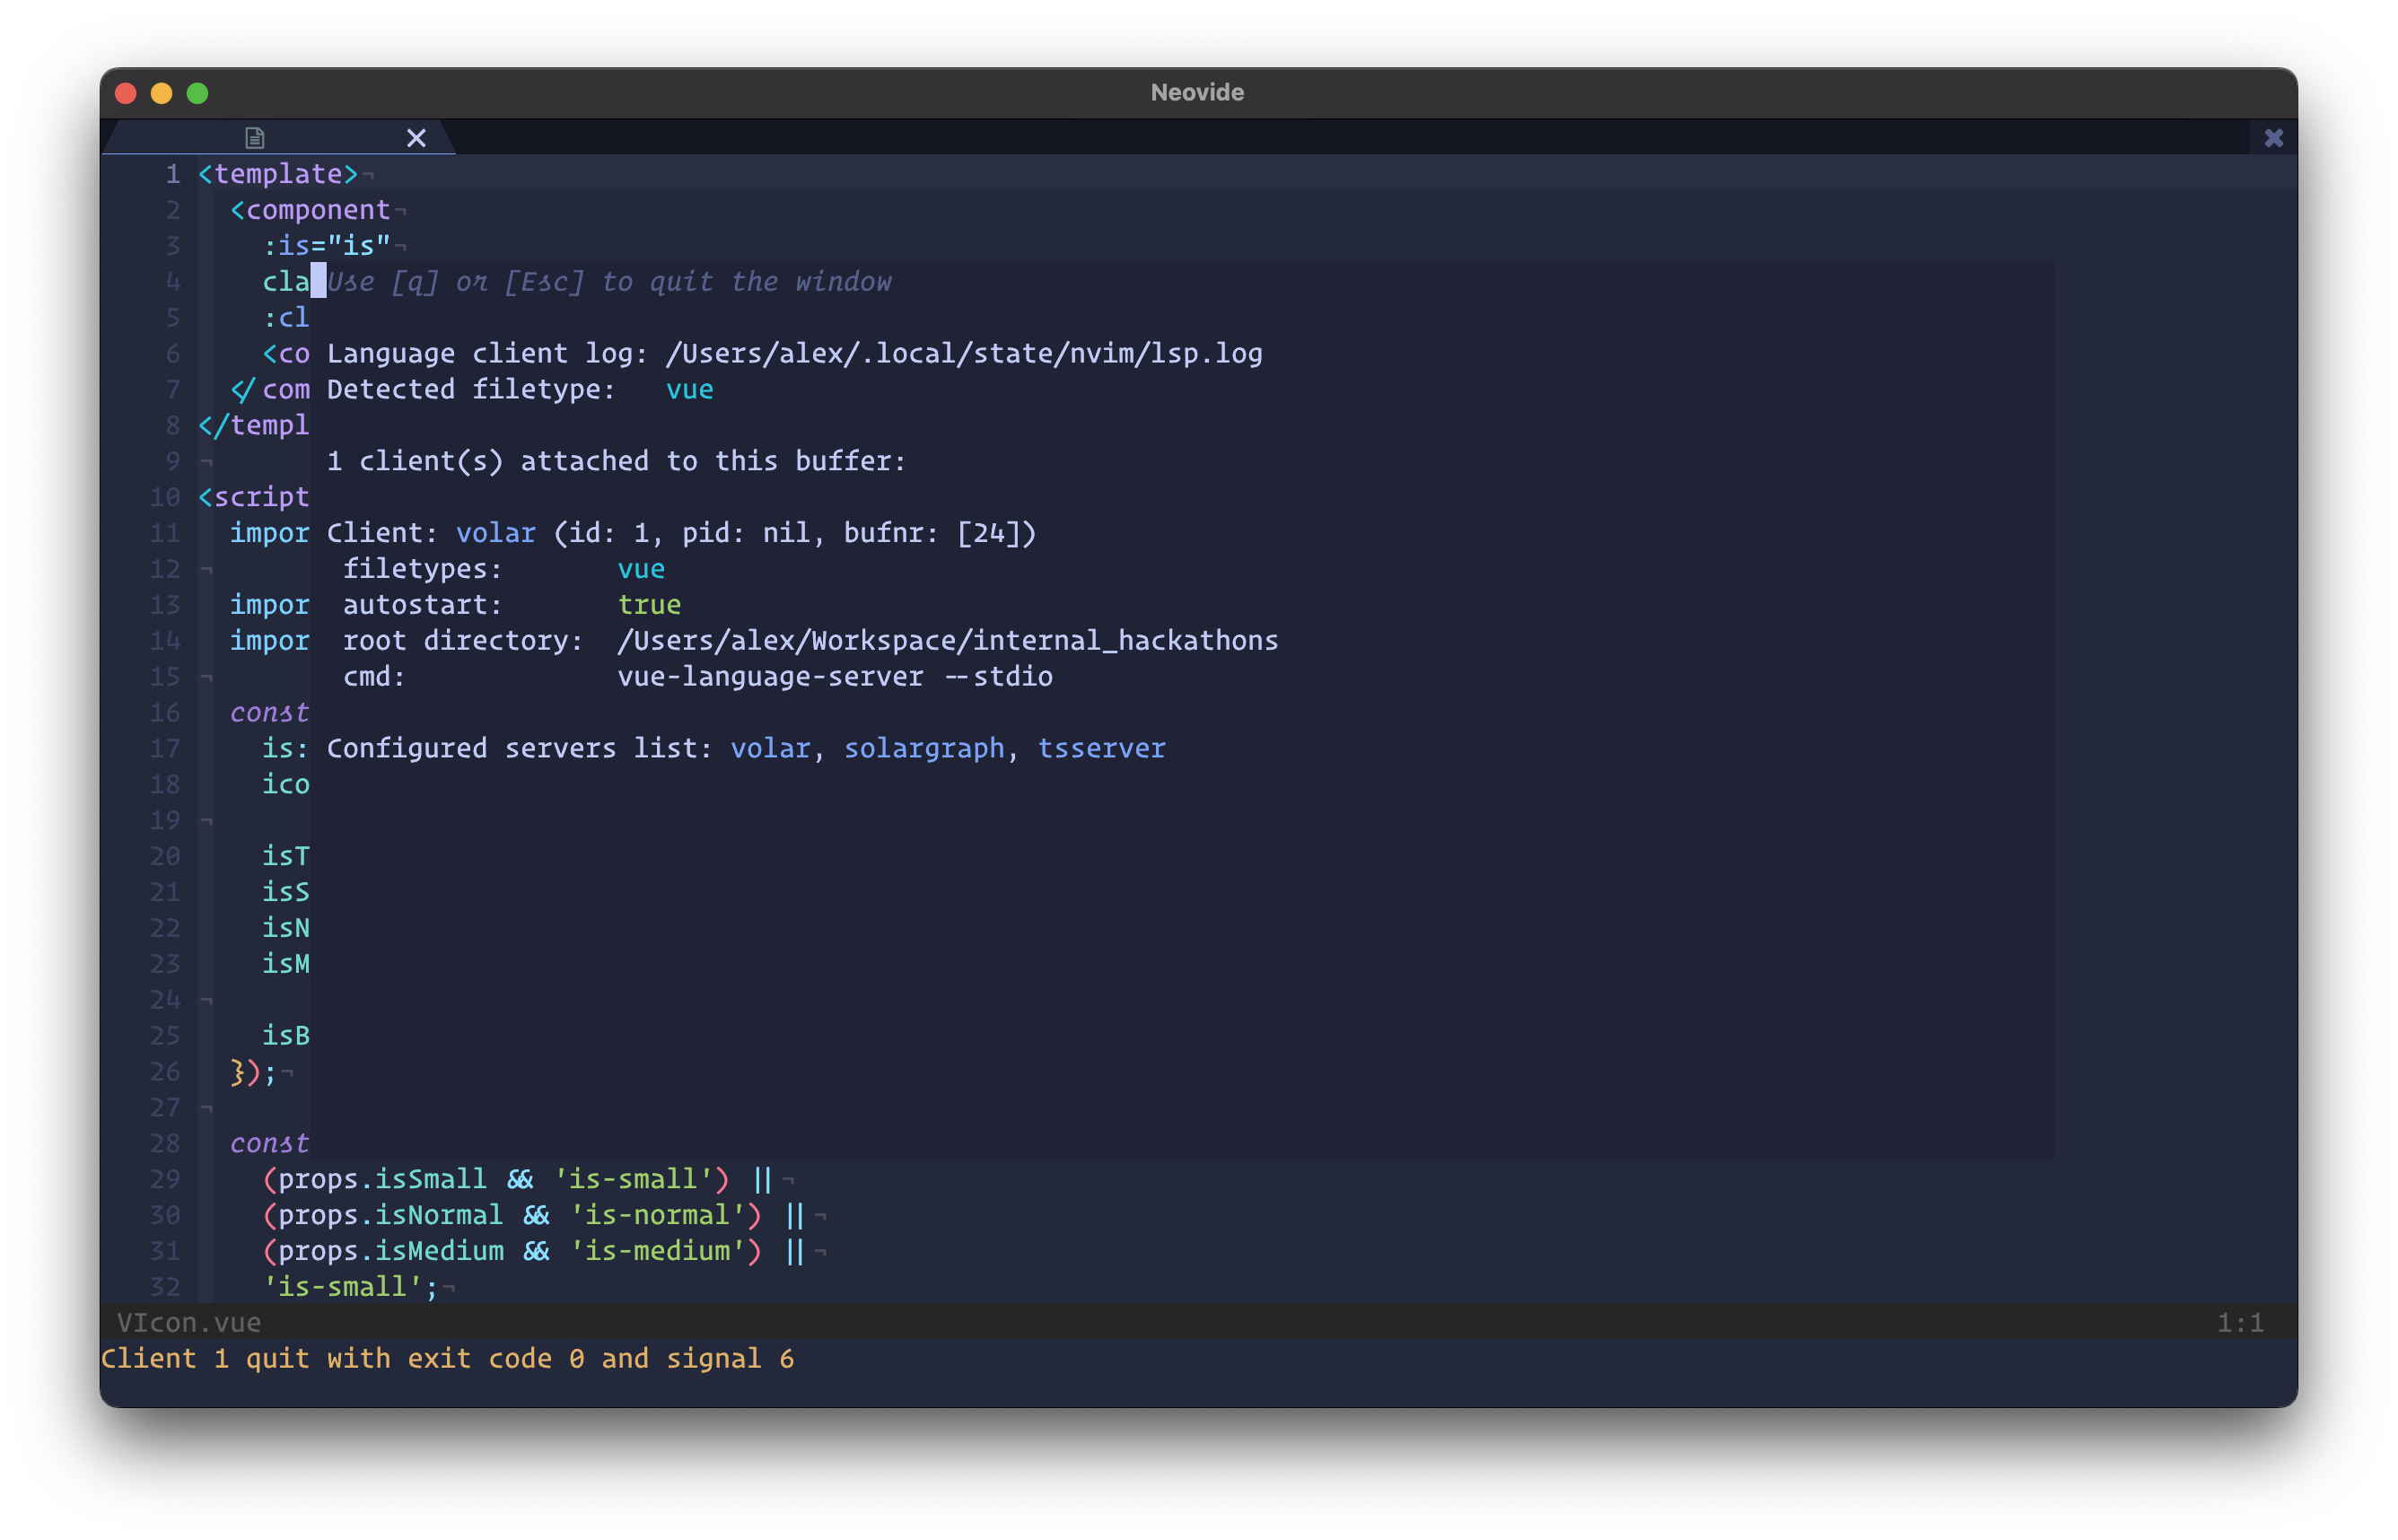The height and width of the screenshot is (1540, 2398).
Task: Click the 1:1 cursor position indicator
Action: click(2239, 1323)
